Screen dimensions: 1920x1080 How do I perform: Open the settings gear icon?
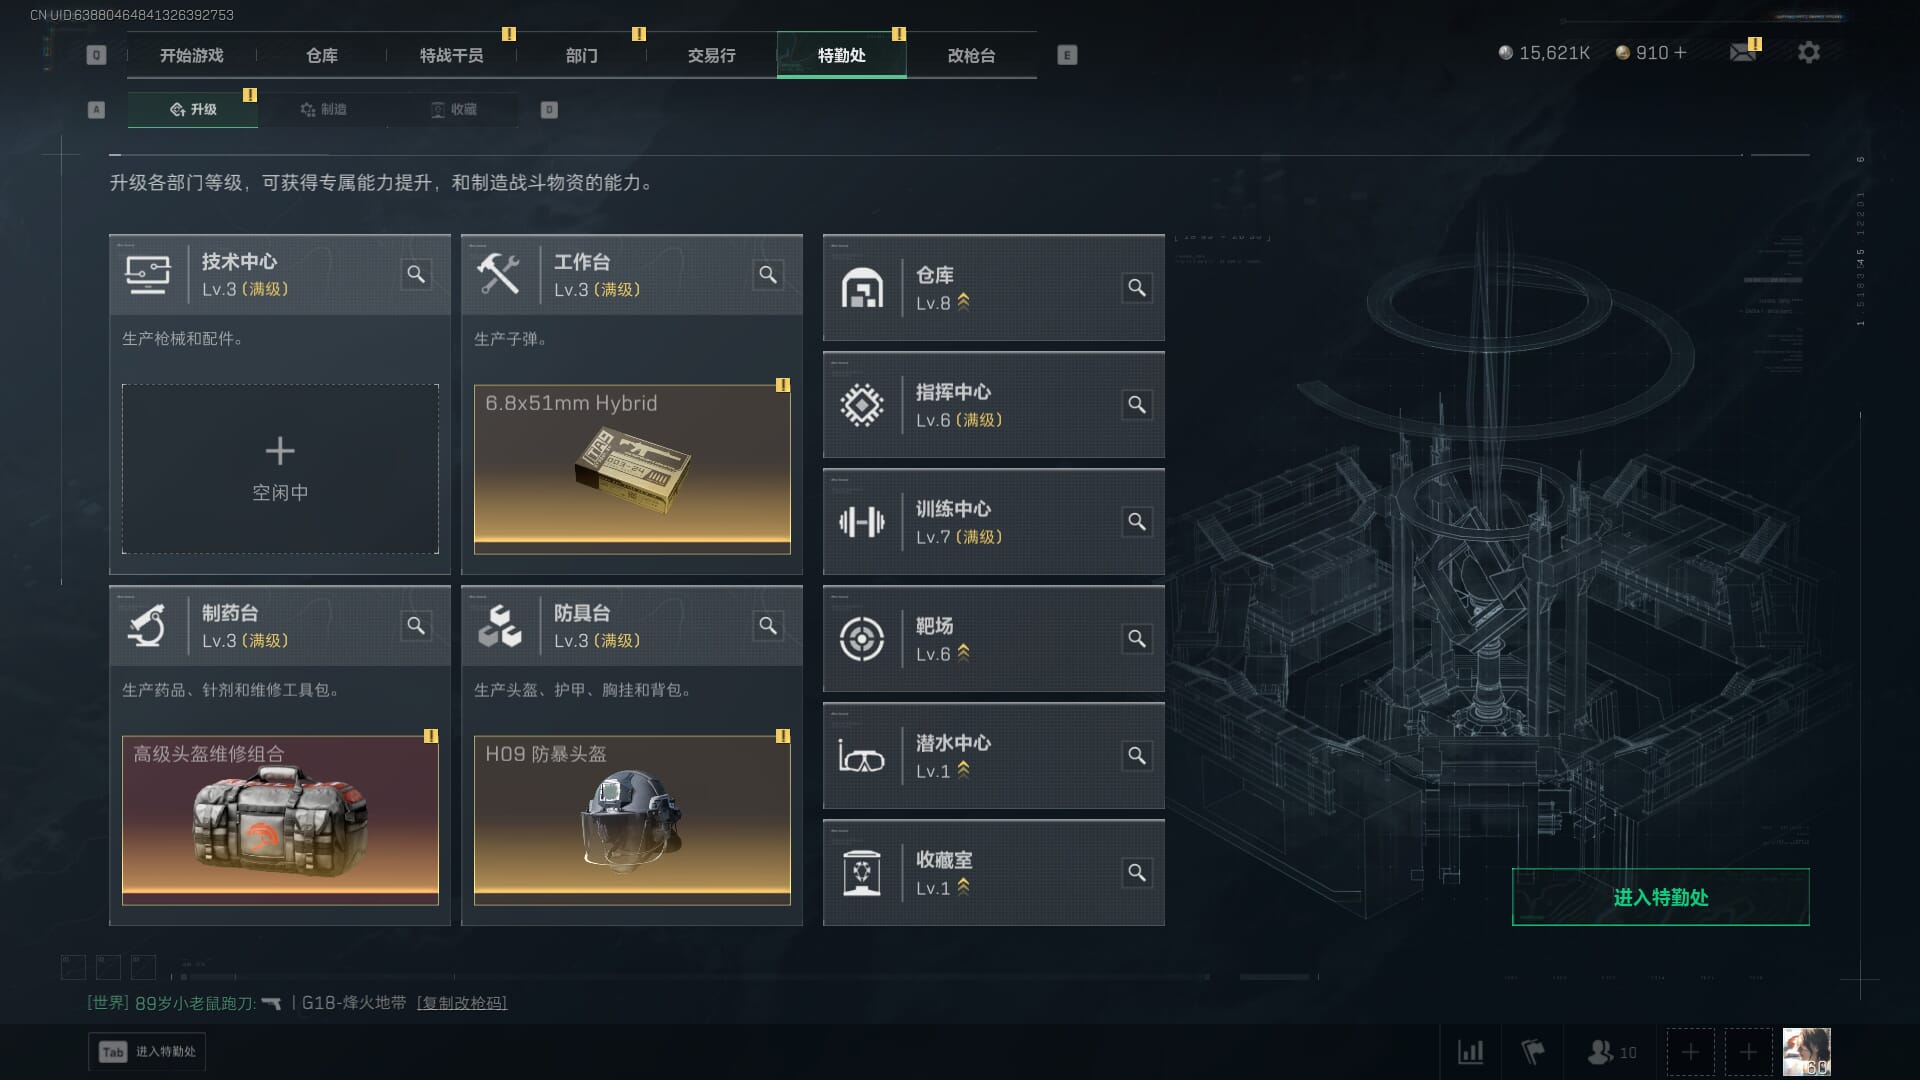(1809, 53)
